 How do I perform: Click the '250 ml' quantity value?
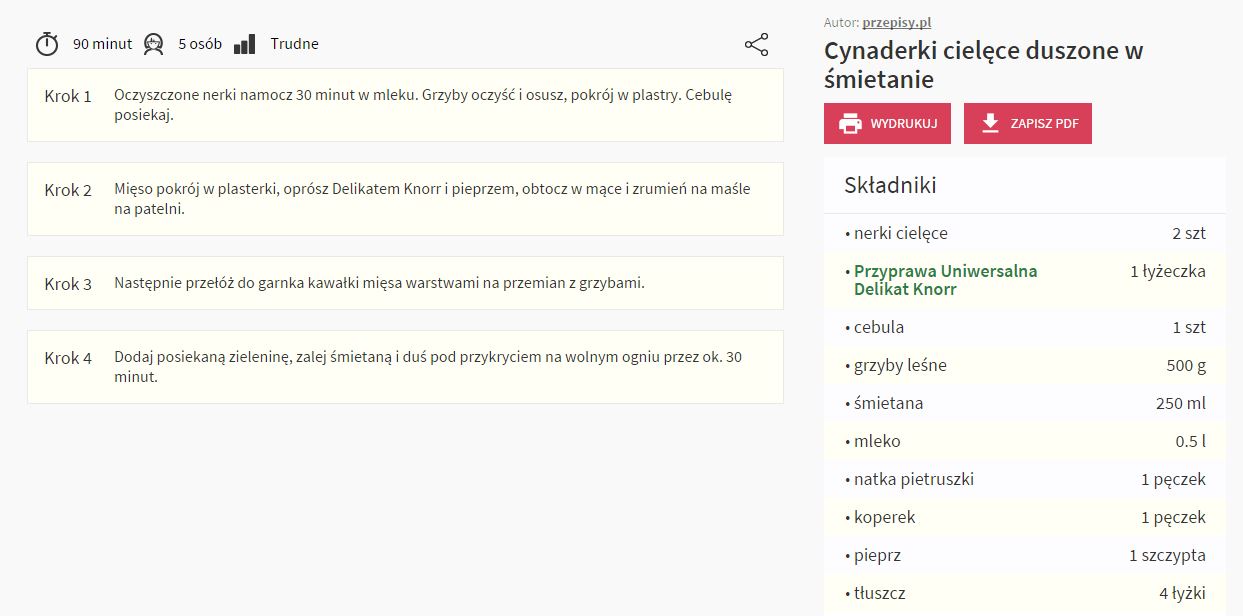click(x=1181, y=403)
